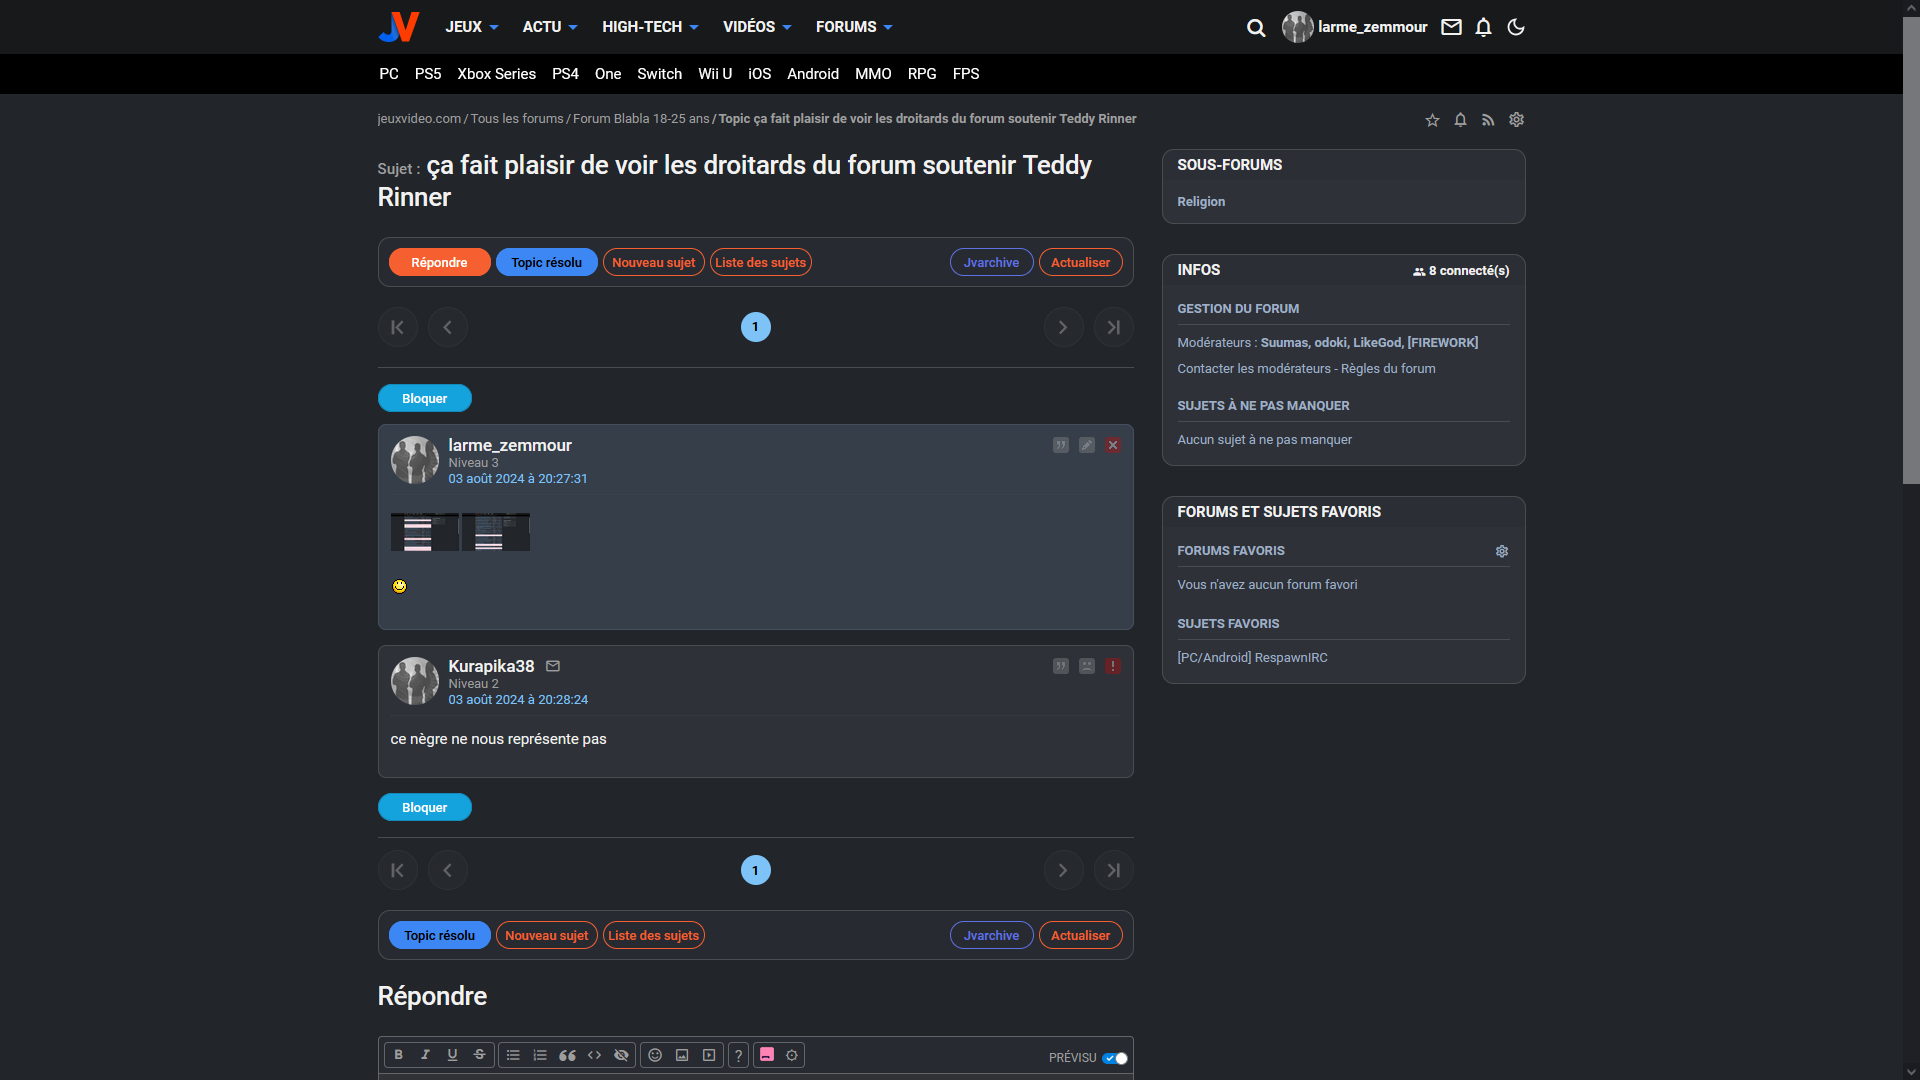Subscribe to topic bell icon near breadcrumb
This screenshot has height=1080, width=1920.
click(x=1460, y=120)
